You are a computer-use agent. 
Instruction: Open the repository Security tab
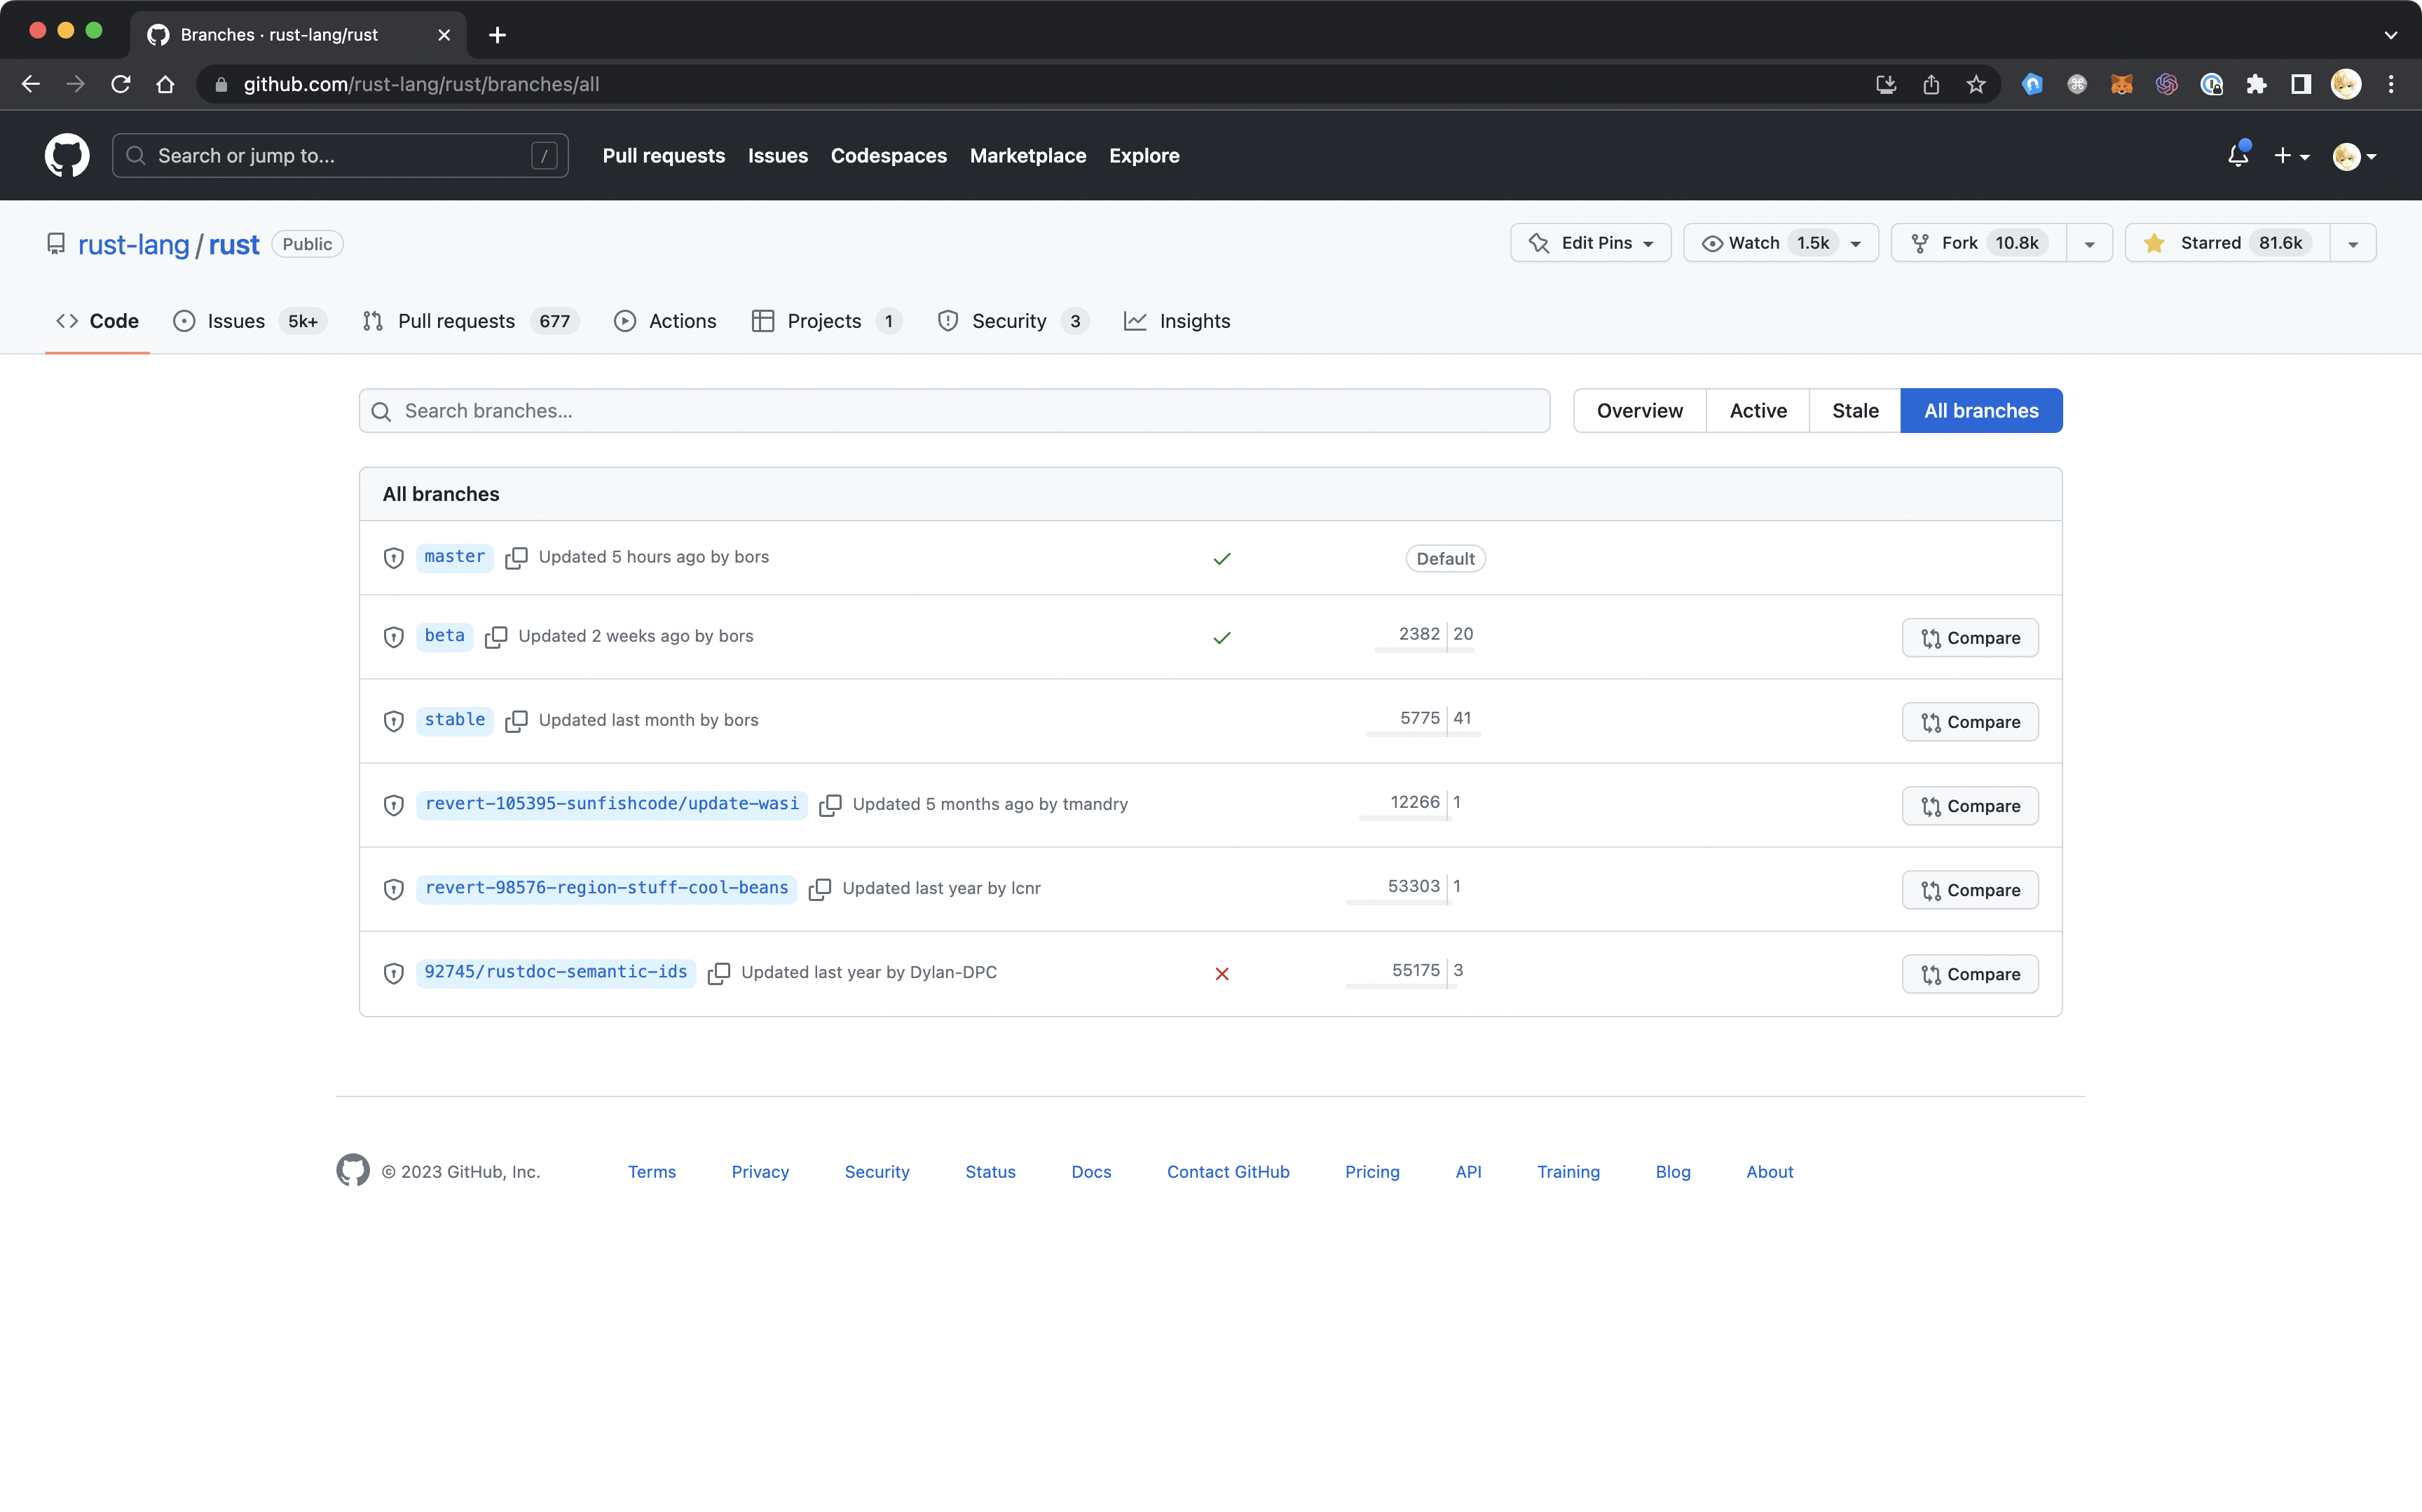pos(1013,321)
